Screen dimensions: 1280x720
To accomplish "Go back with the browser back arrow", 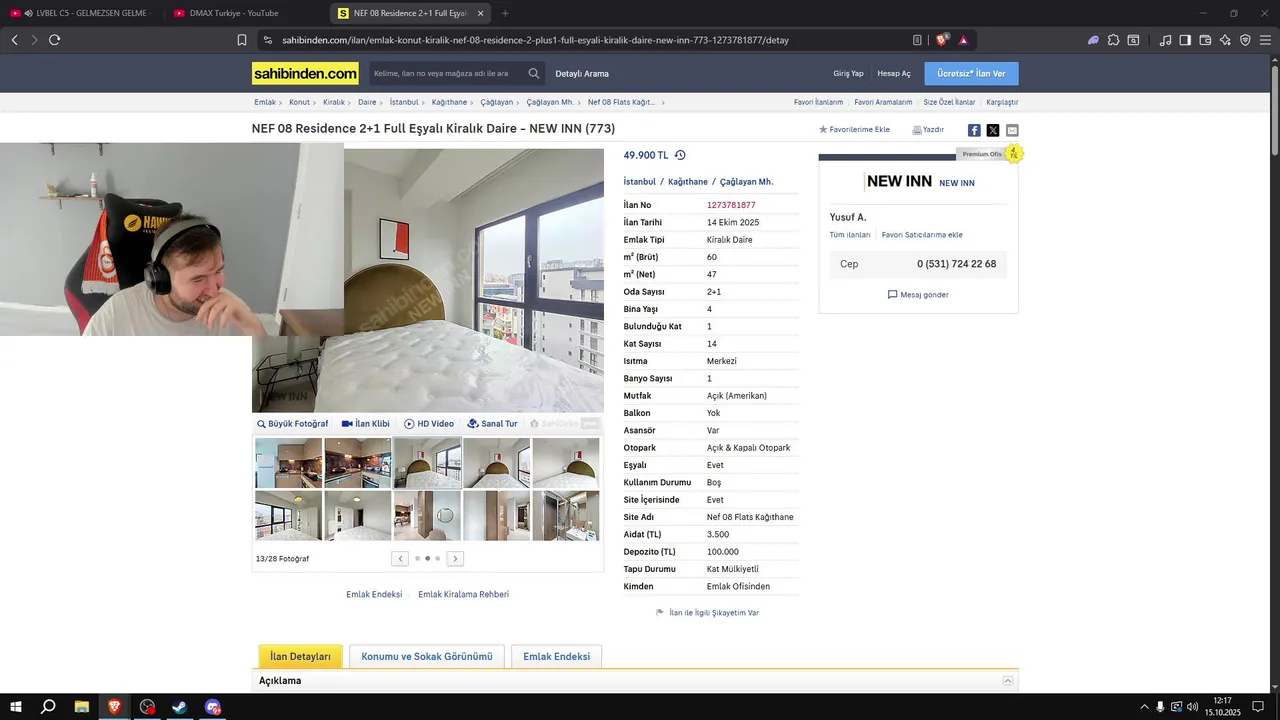I will tap(14, 40).
